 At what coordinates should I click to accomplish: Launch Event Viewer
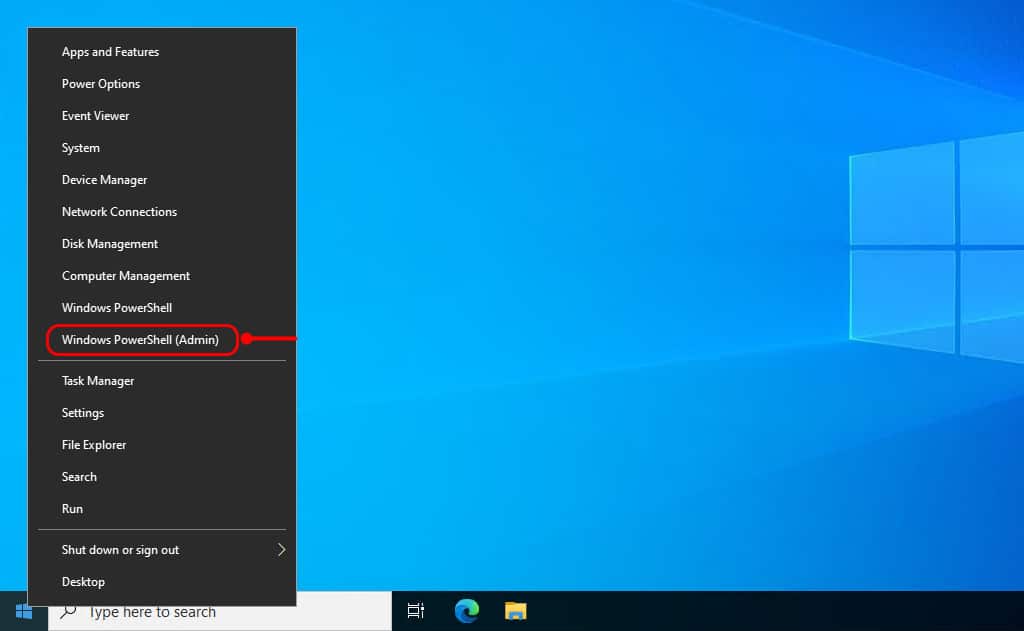(162, 116)
